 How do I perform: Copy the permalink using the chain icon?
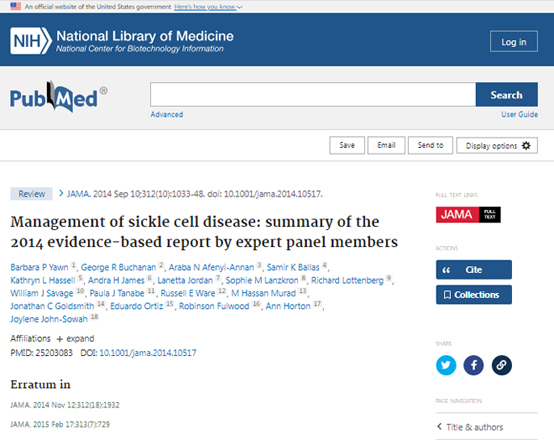(501, 365)
